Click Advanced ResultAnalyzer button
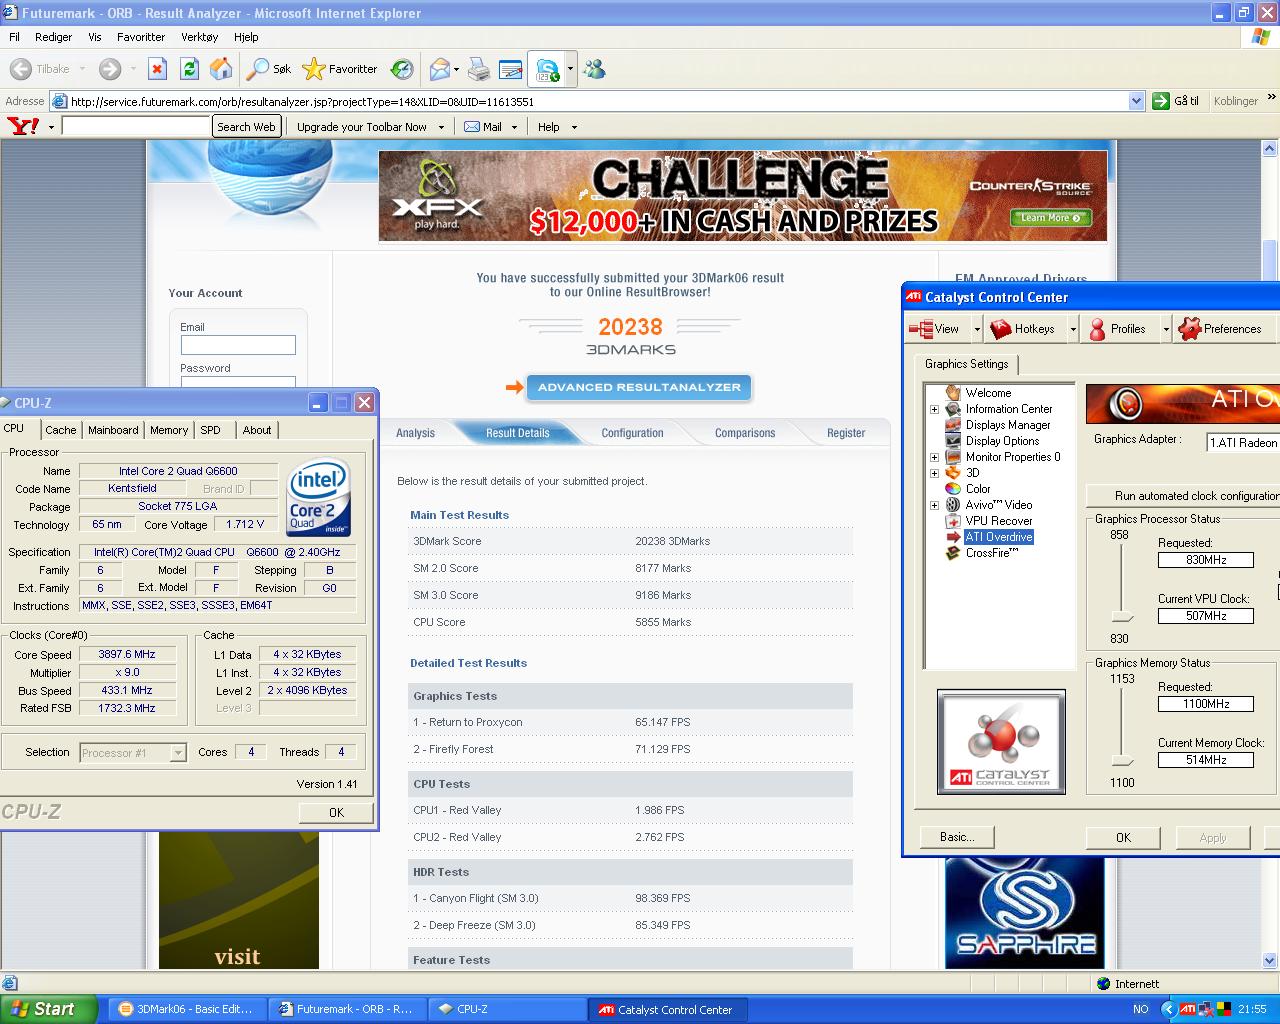 pos(639,387)
